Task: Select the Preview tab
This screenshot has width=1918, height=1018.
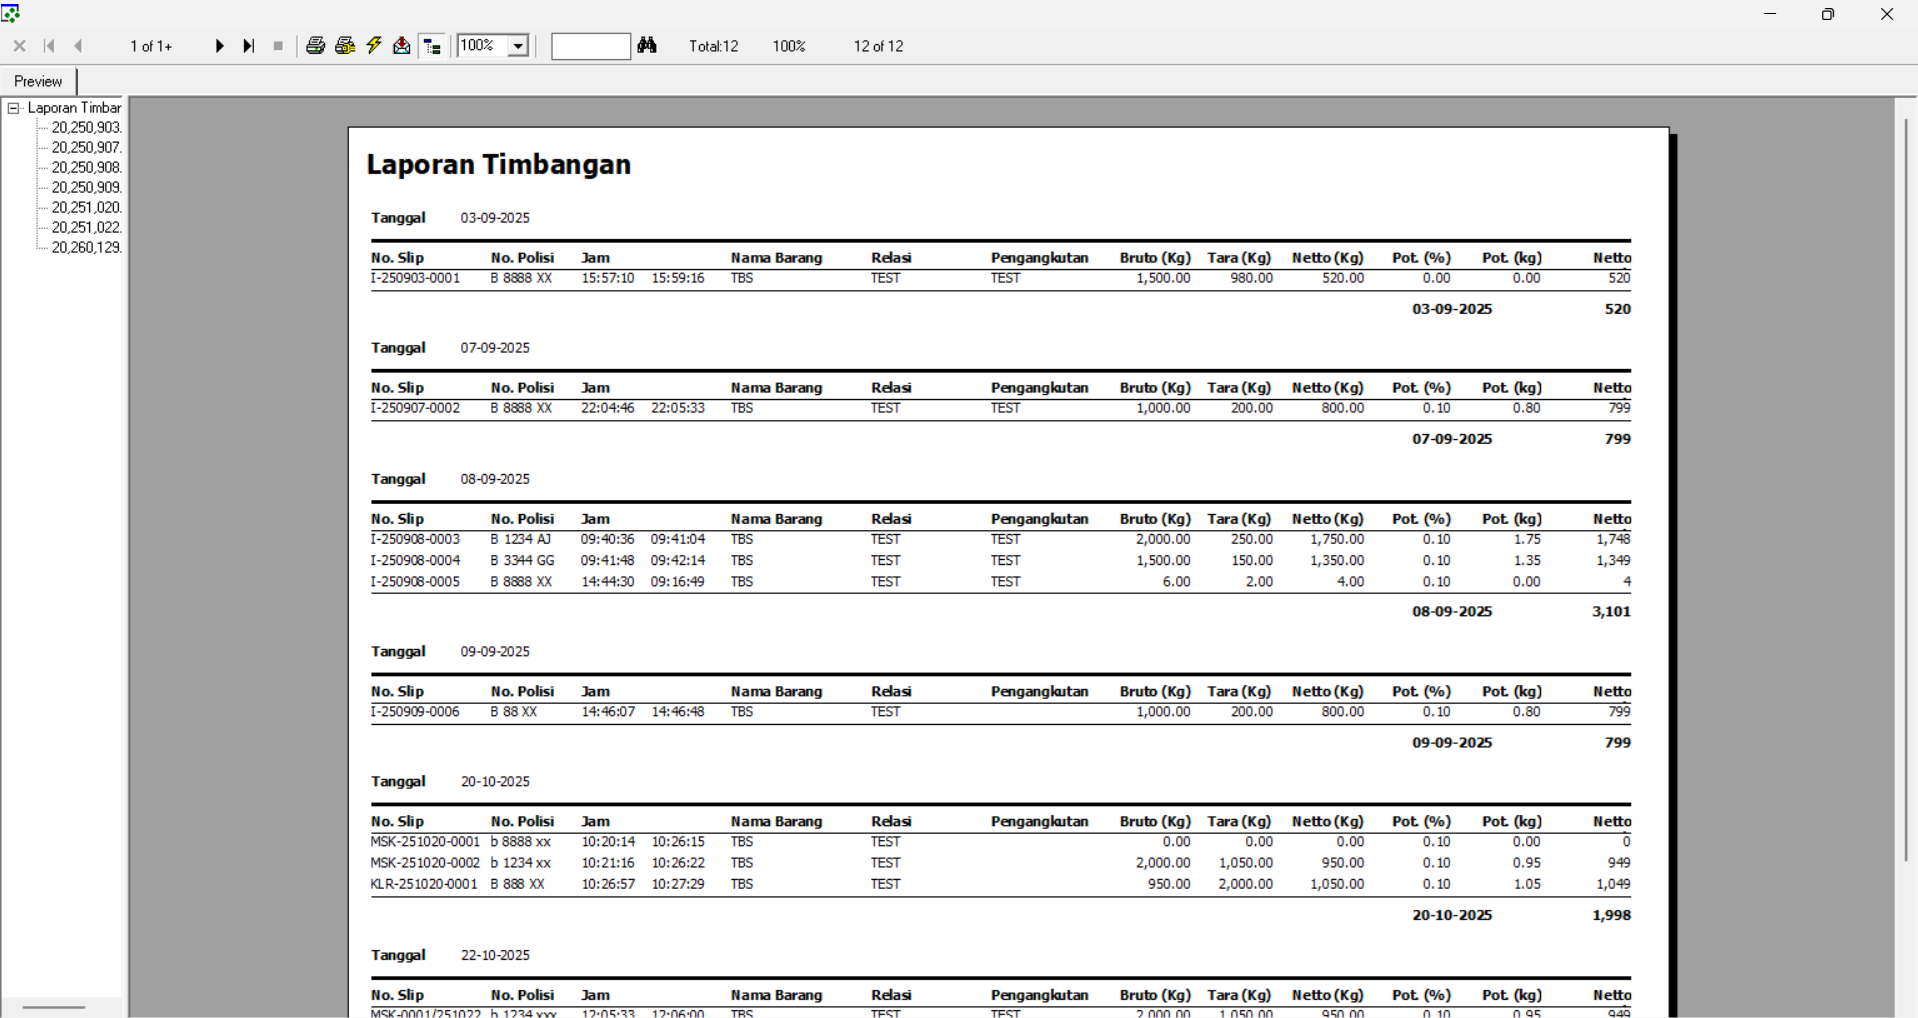Action: coord(38,81)
